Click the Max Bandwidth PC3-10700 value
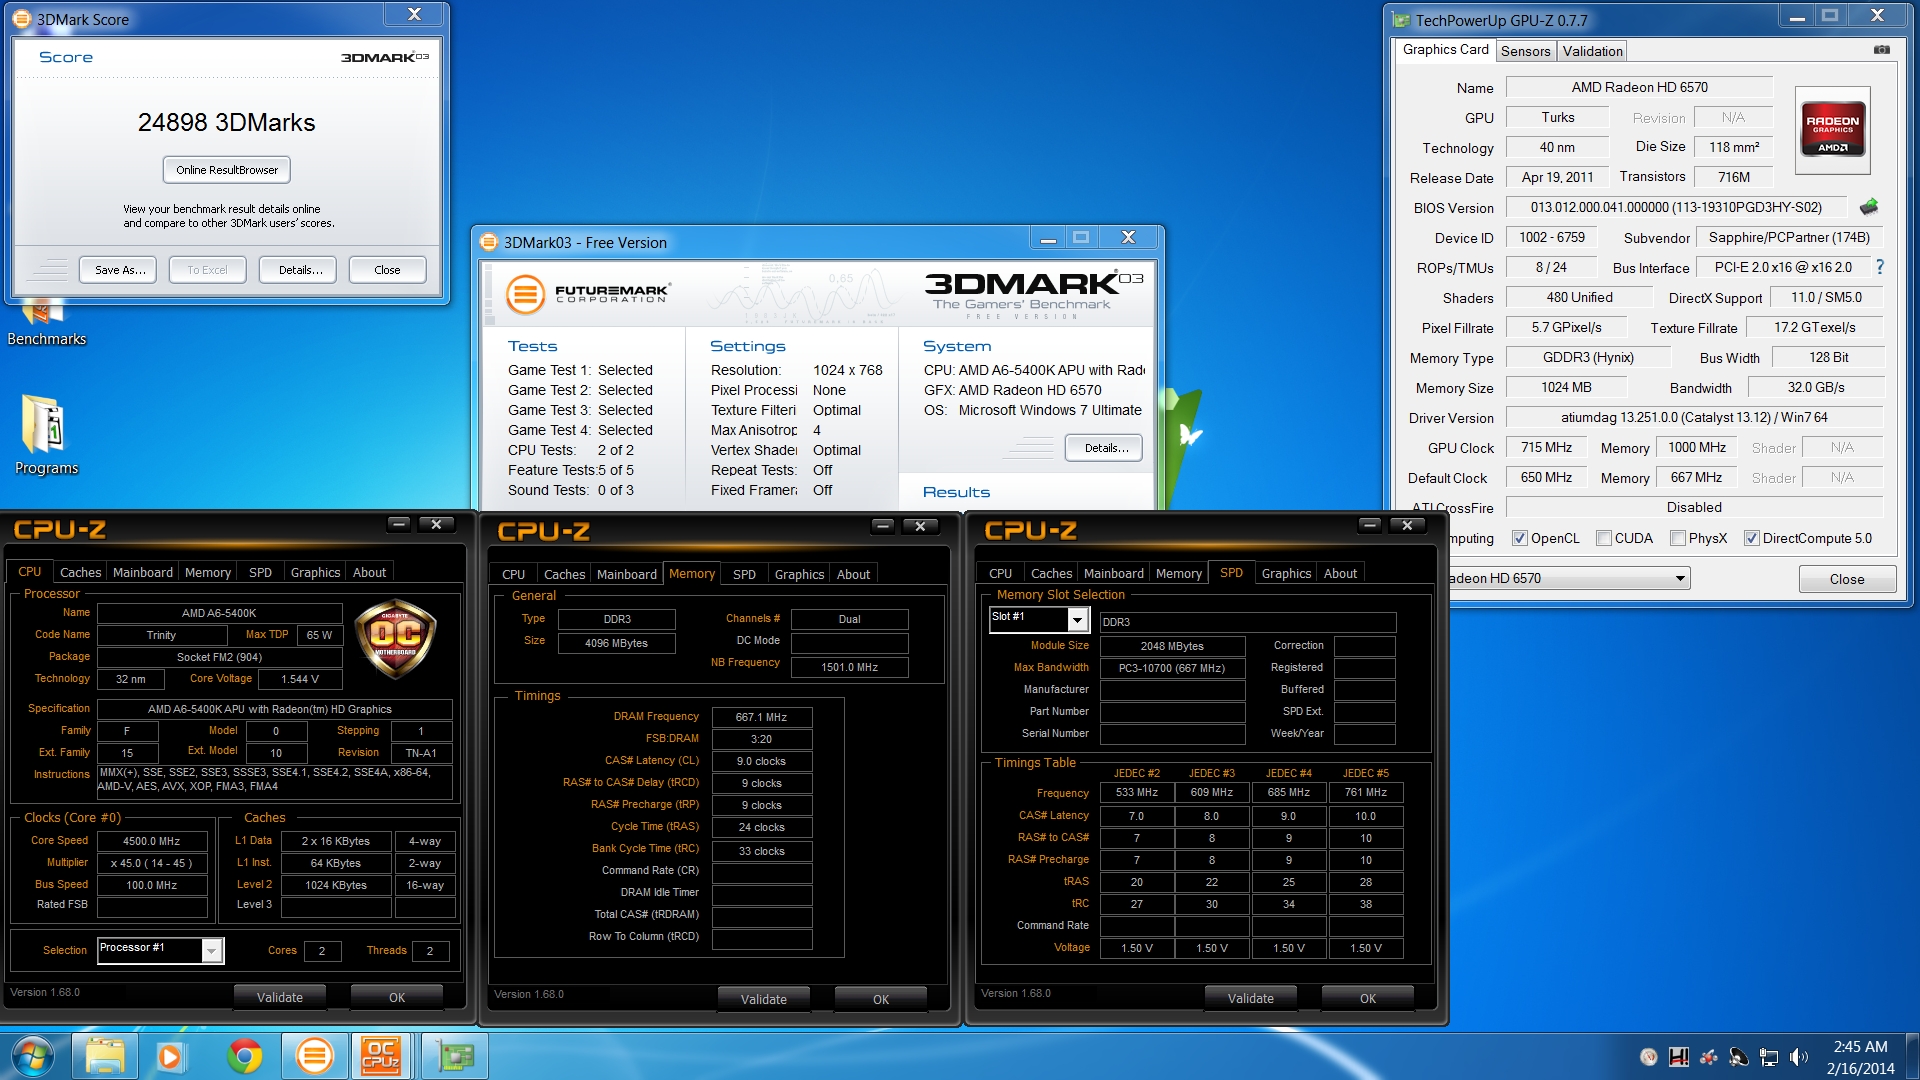This screenshot has height=1080, width=1920. pyautogui.click(x=1172, y=668)
